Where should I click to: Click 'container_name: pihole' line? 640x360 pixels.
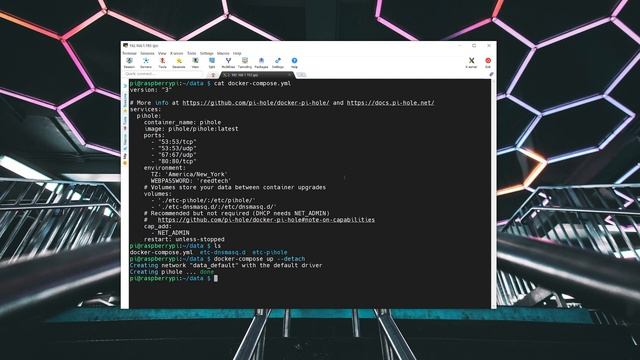pos(182,122)
